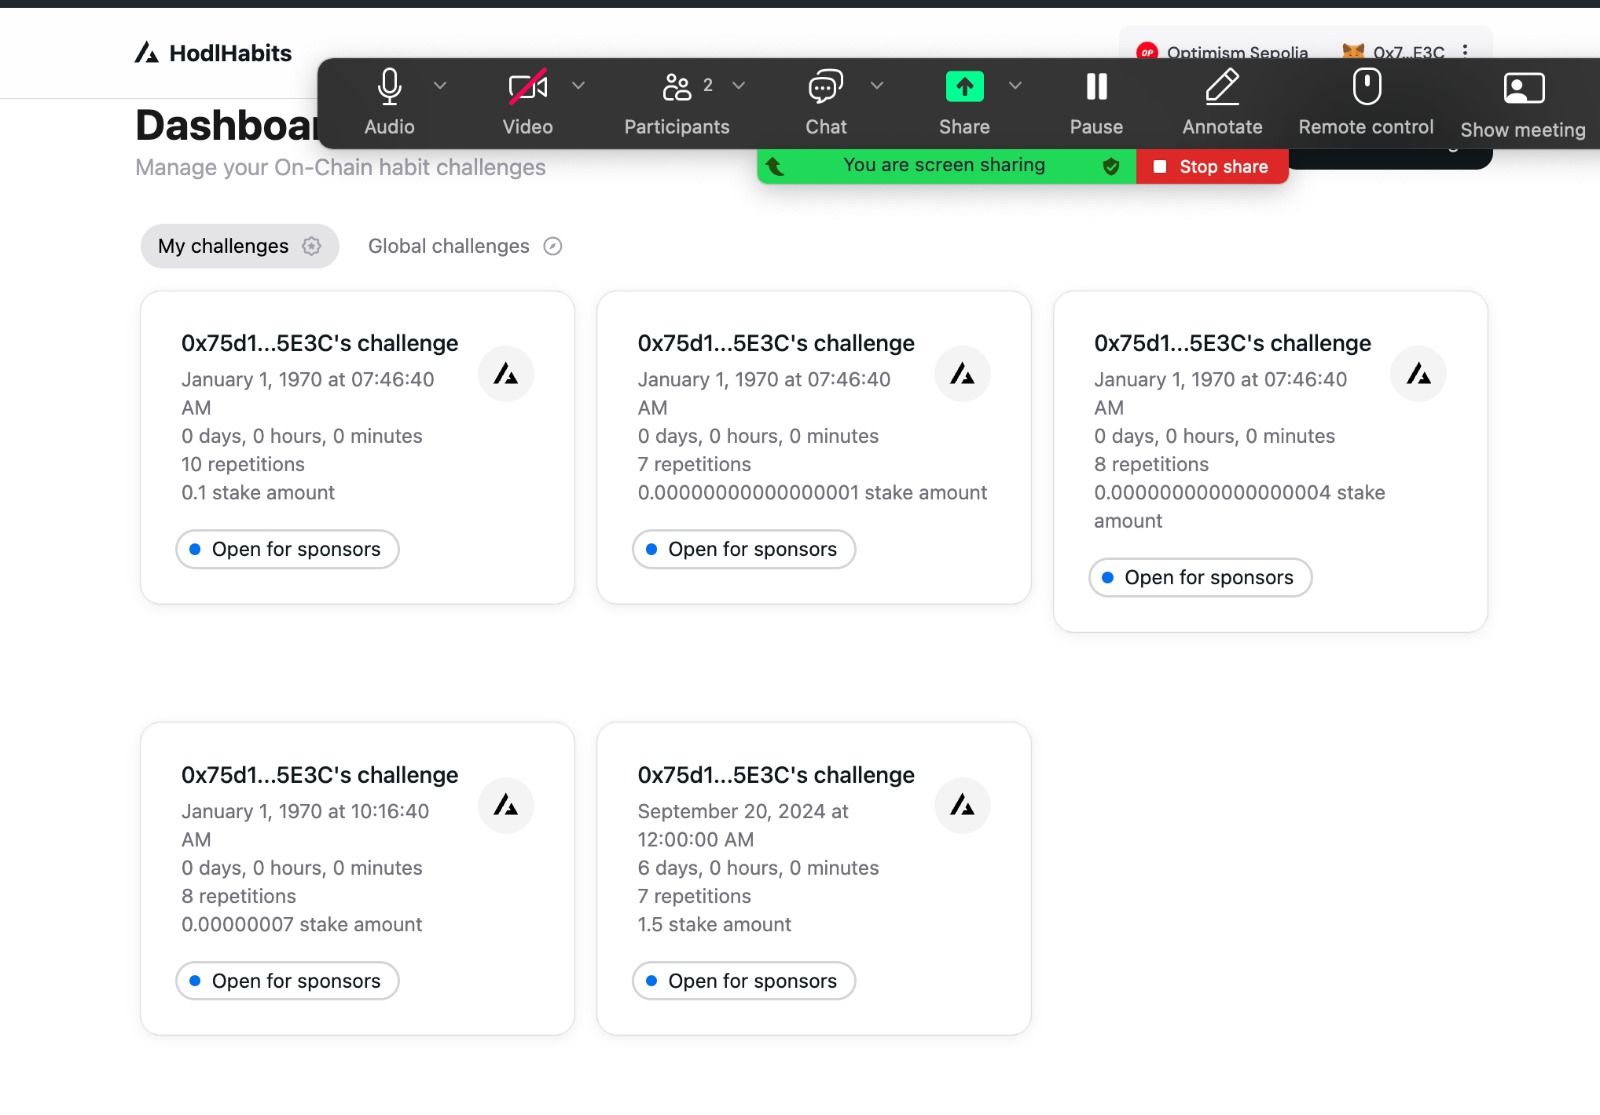Pause the screen share

(1097, 102)
